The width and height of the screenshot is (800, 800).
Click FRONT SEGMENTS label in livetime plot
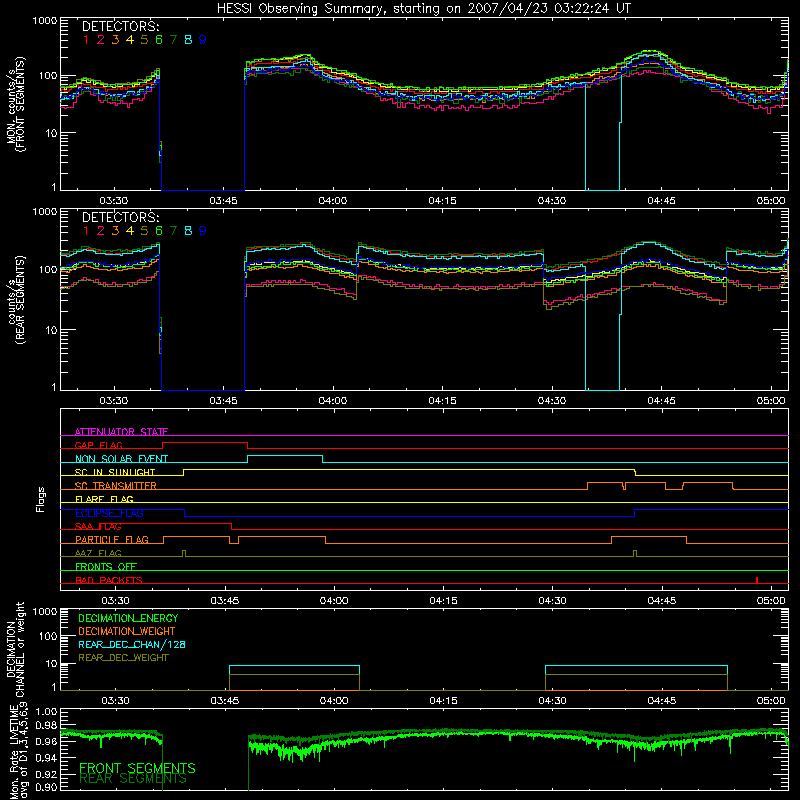137,767
